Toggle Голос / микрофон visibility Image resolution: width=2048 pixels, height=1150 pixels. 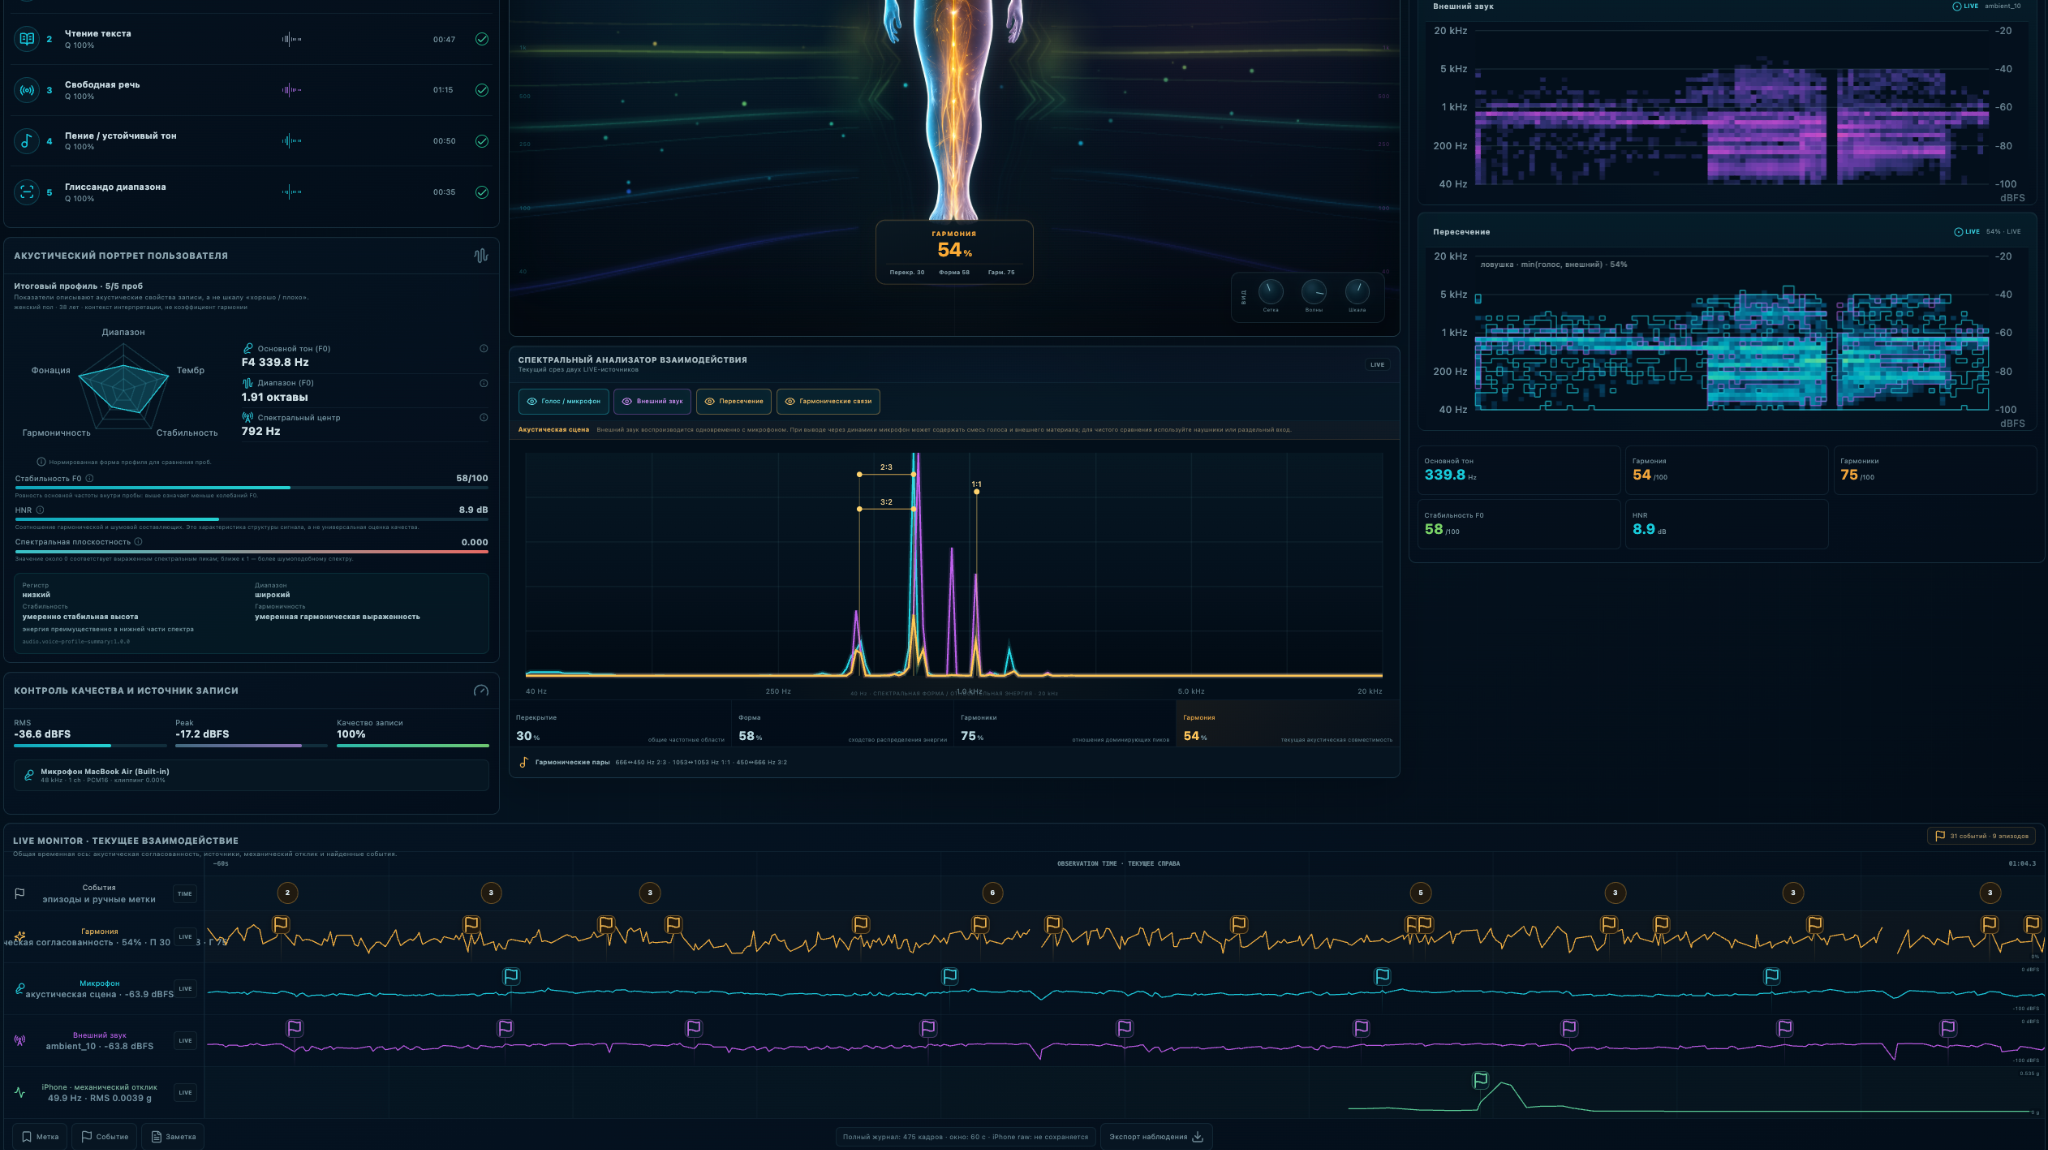(563, 401)
